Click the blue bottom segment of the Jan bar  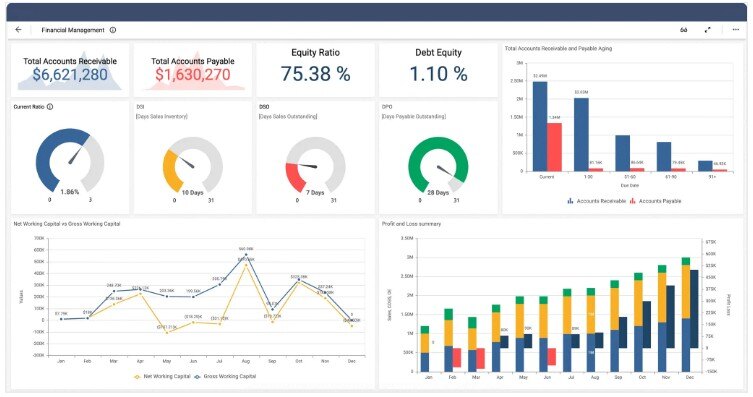425,362
